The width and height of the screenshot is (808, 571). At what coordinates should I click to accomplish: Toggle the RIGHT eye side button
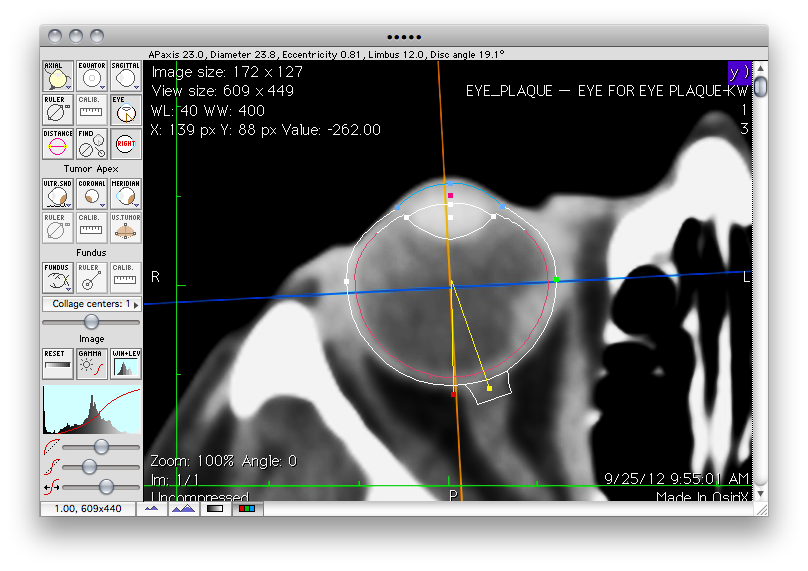[126, 144]
